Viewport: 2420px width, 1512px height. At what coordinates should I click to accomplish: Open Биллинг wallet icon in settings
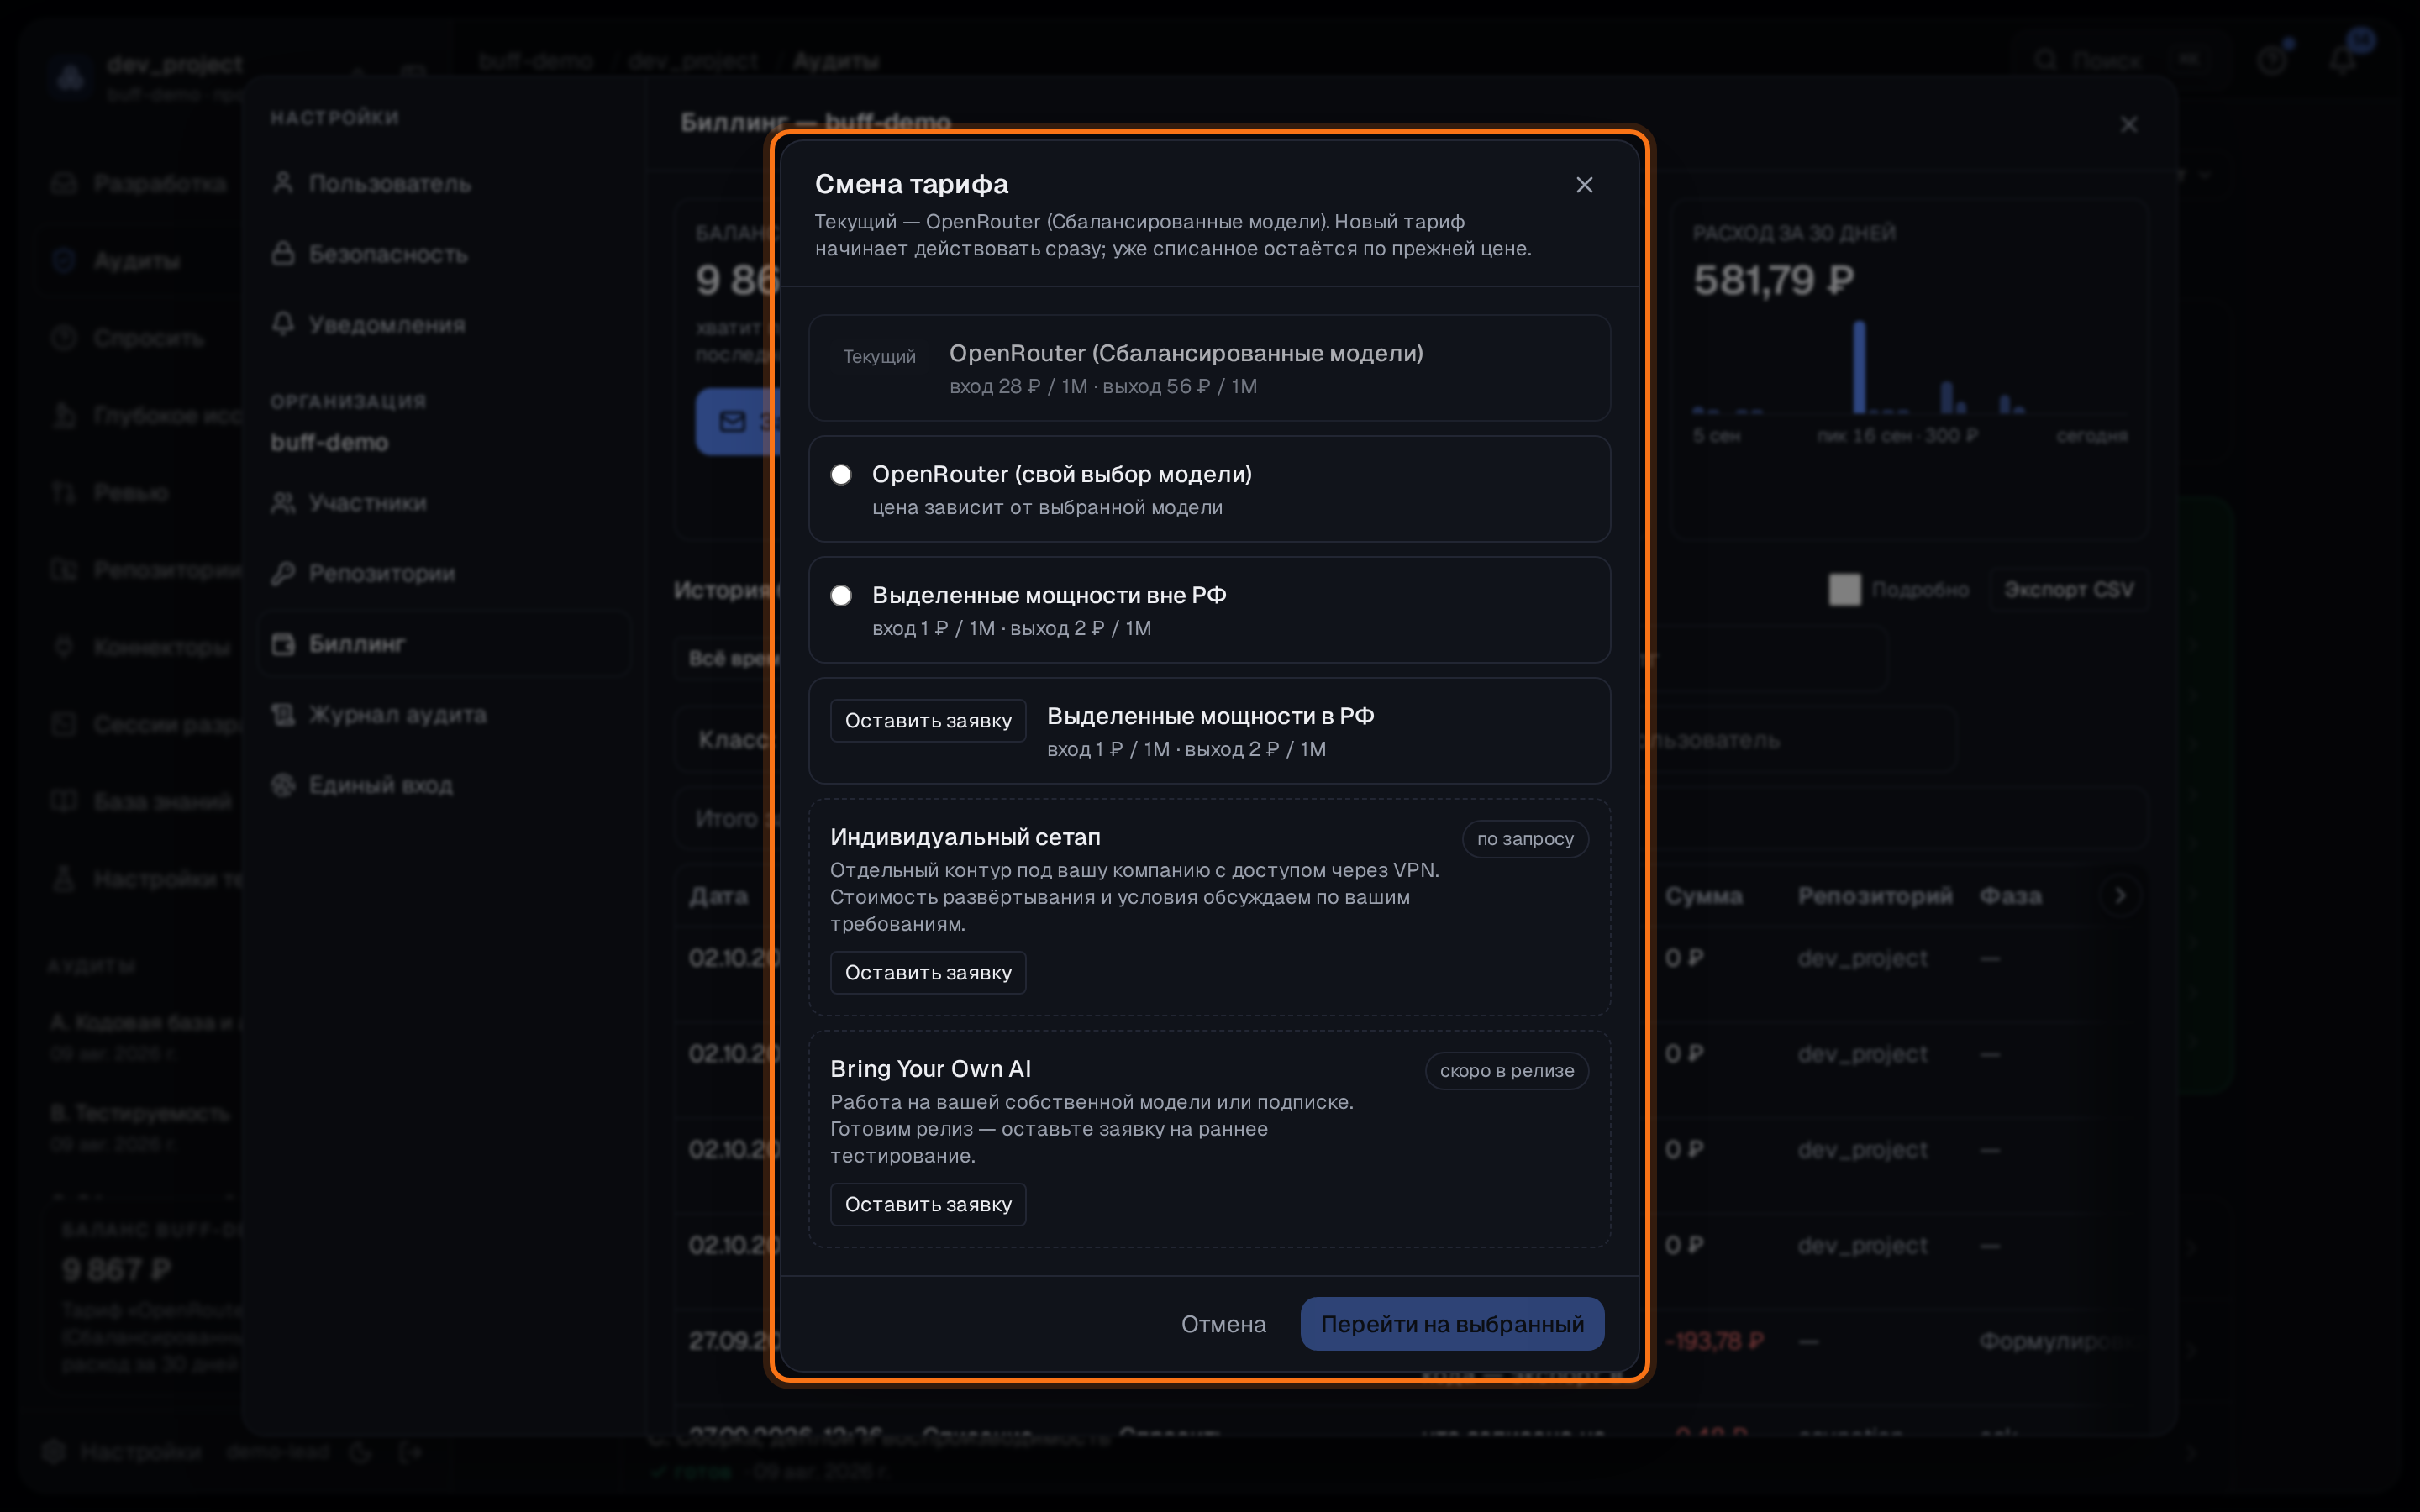[283, 644]
